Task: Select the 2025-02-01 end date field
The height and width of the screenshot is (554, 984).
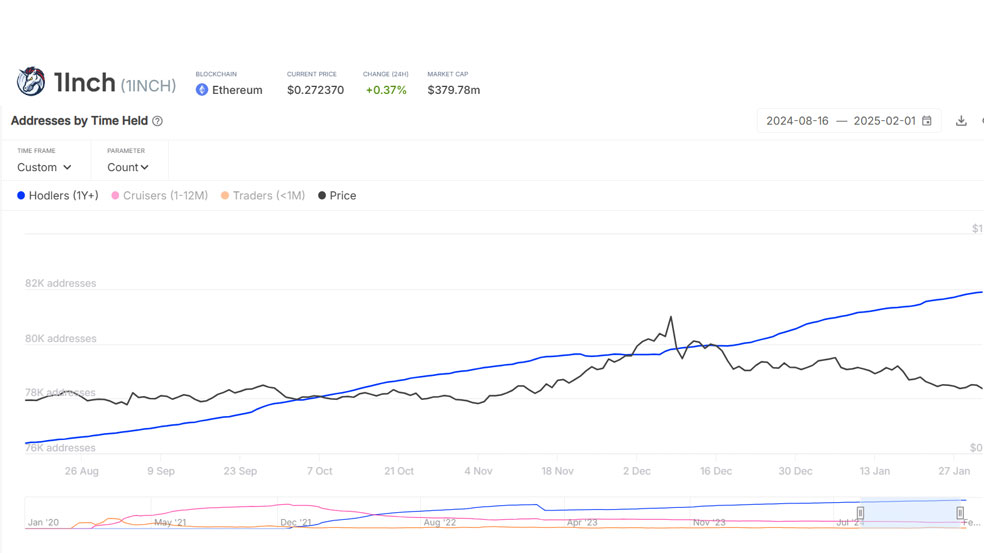Action: click(x=884, y=120)
